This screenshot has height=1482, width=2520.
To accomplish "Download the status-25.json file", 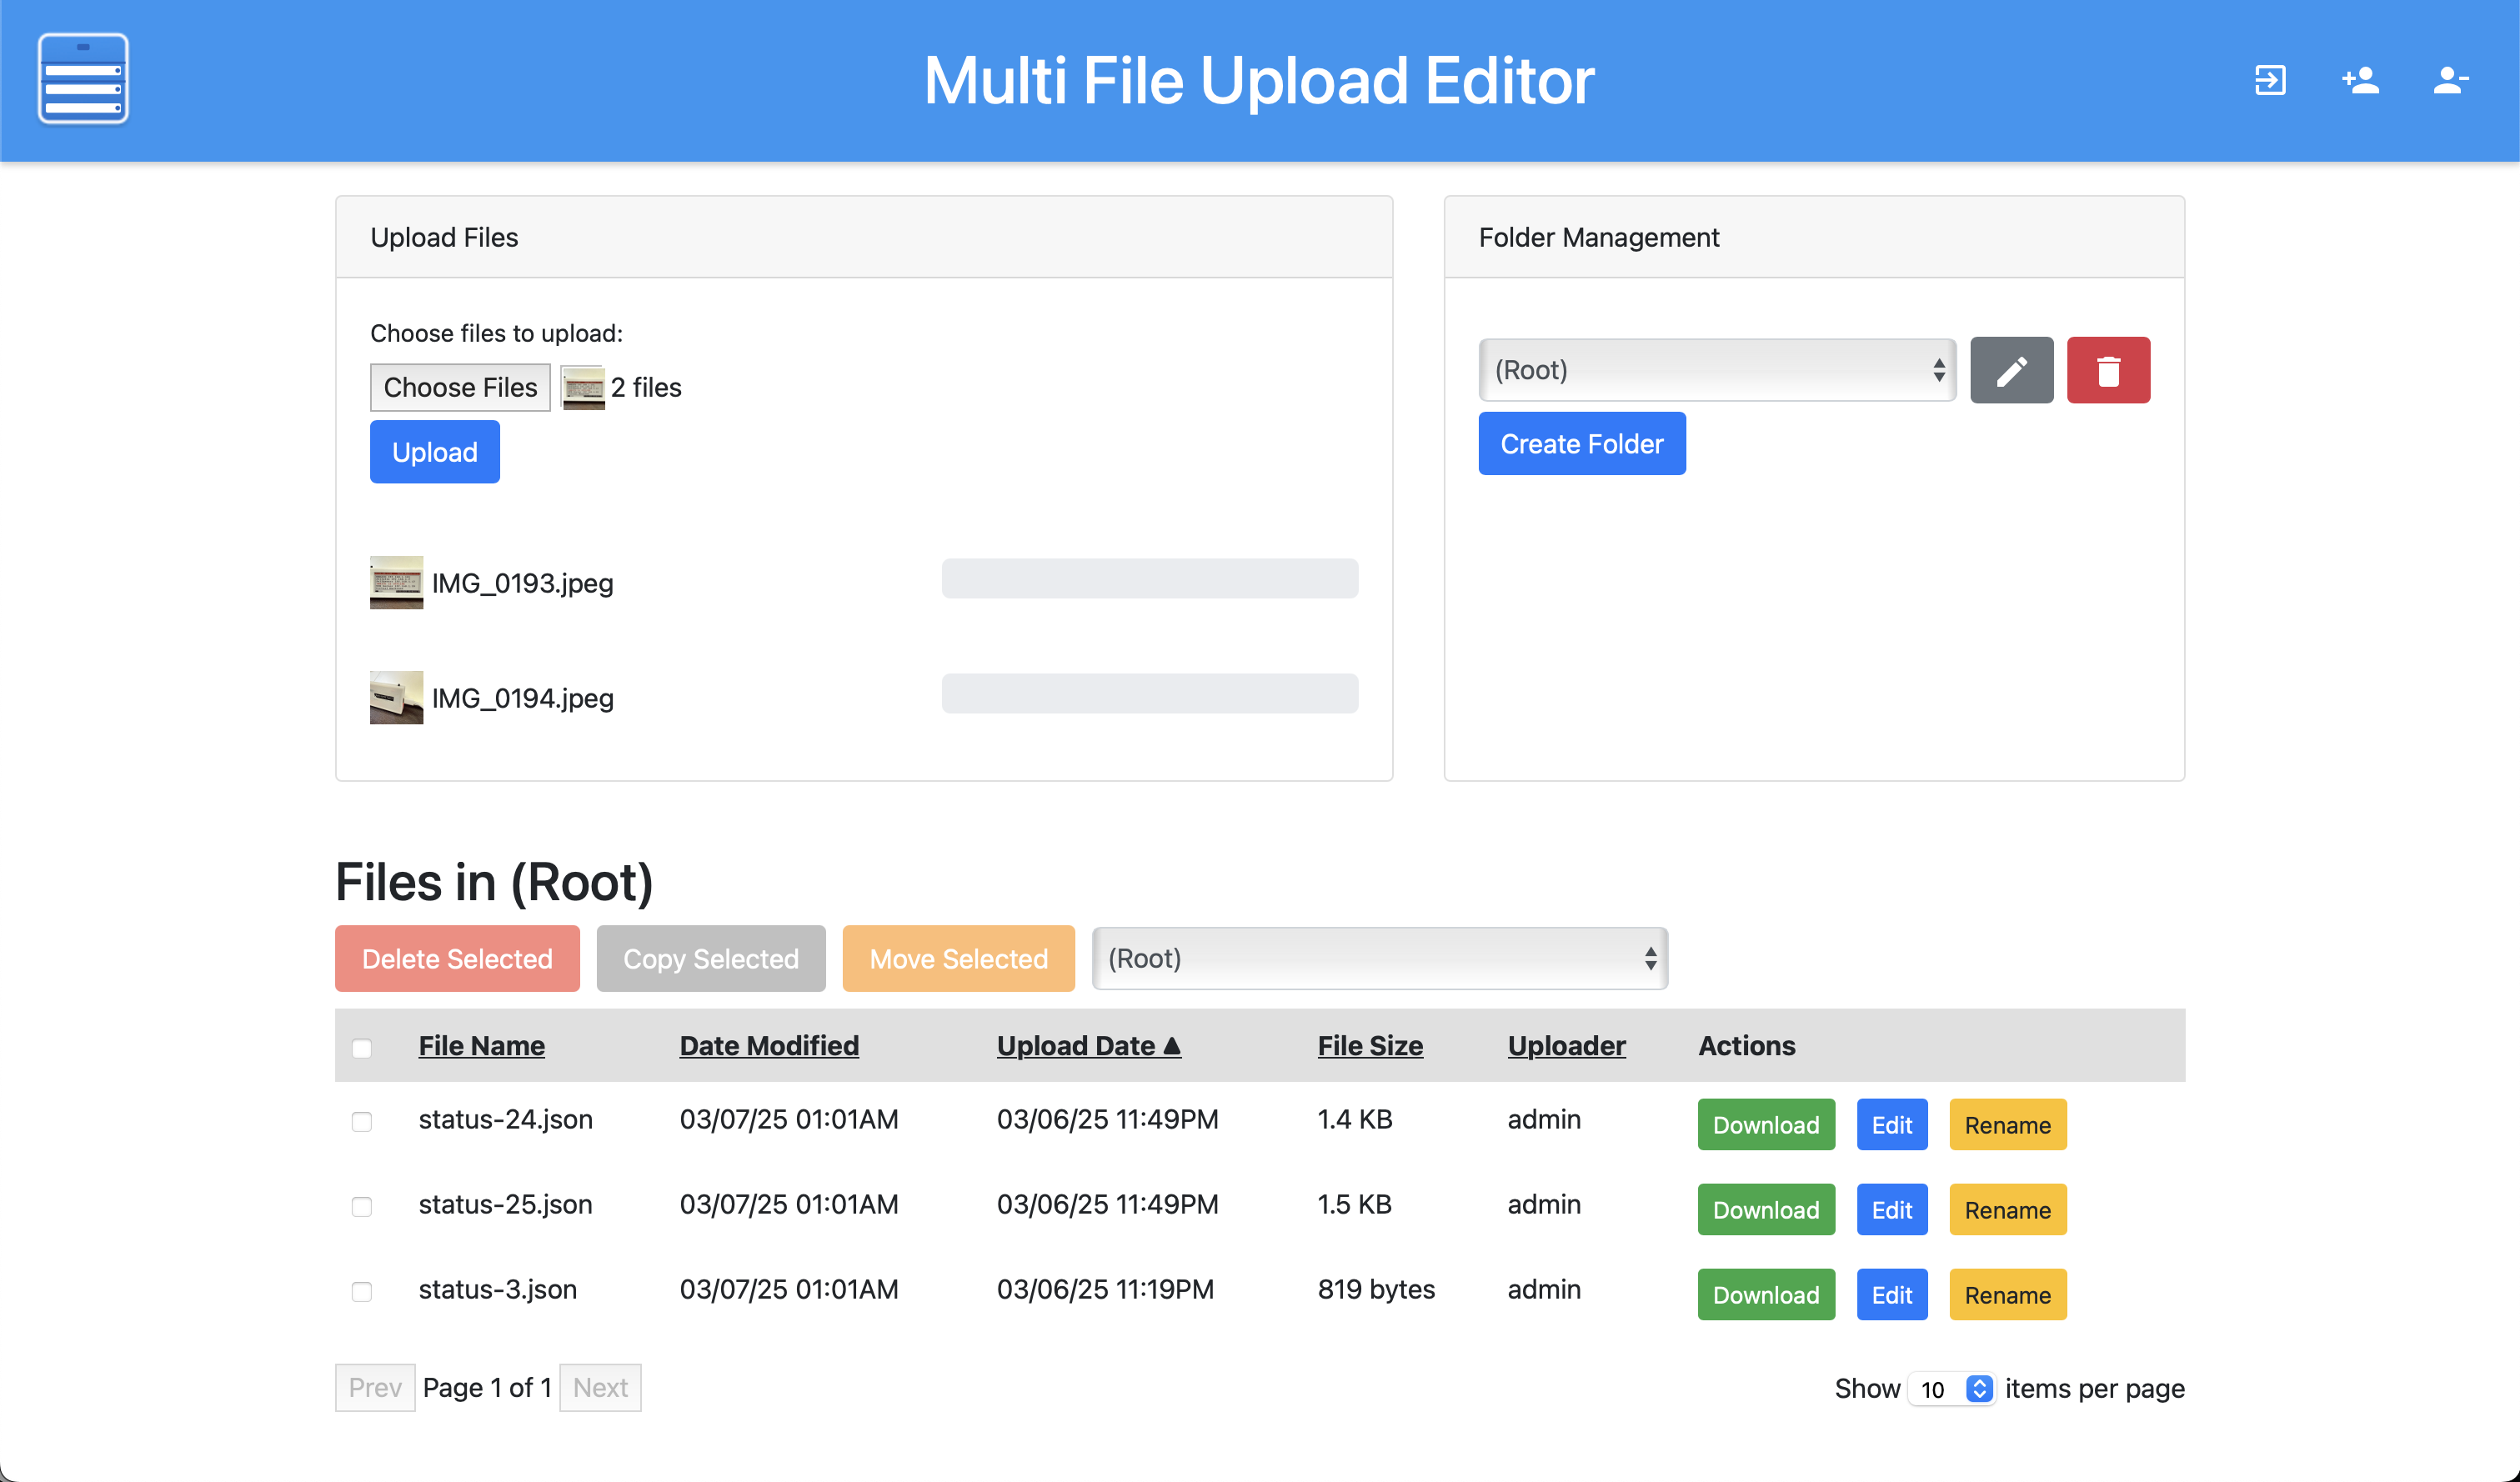I will (1765, 1210).
